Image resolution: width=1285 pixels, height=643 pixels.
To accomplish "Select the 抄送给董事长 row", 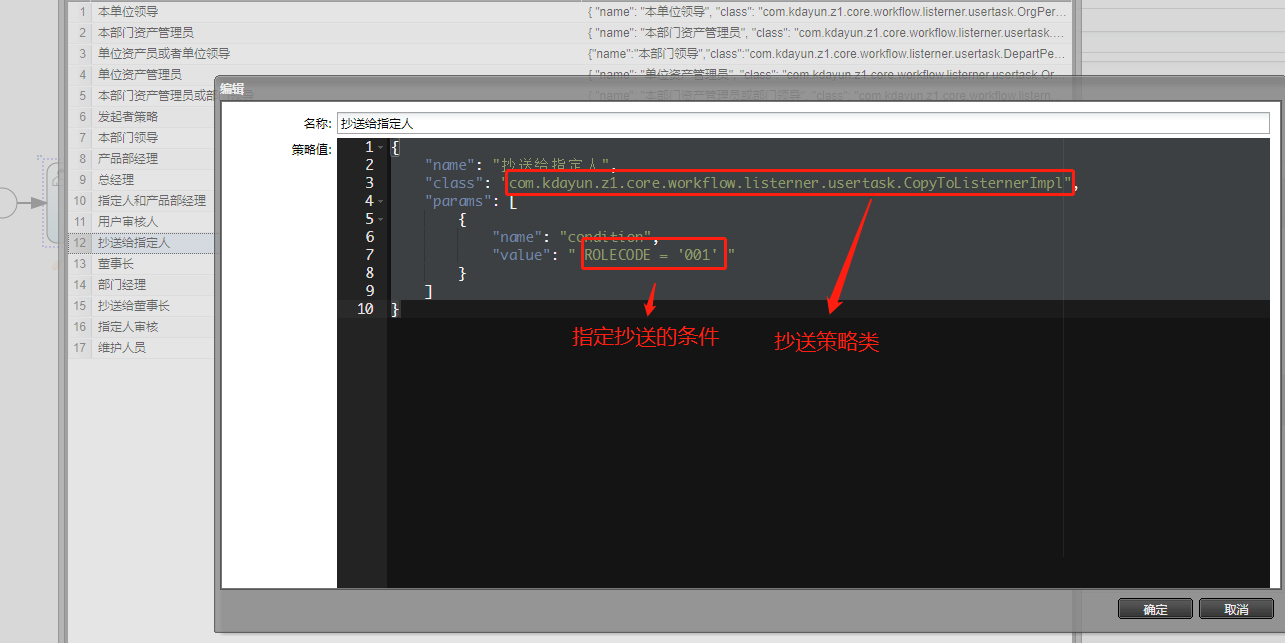I will pos(142,305).
